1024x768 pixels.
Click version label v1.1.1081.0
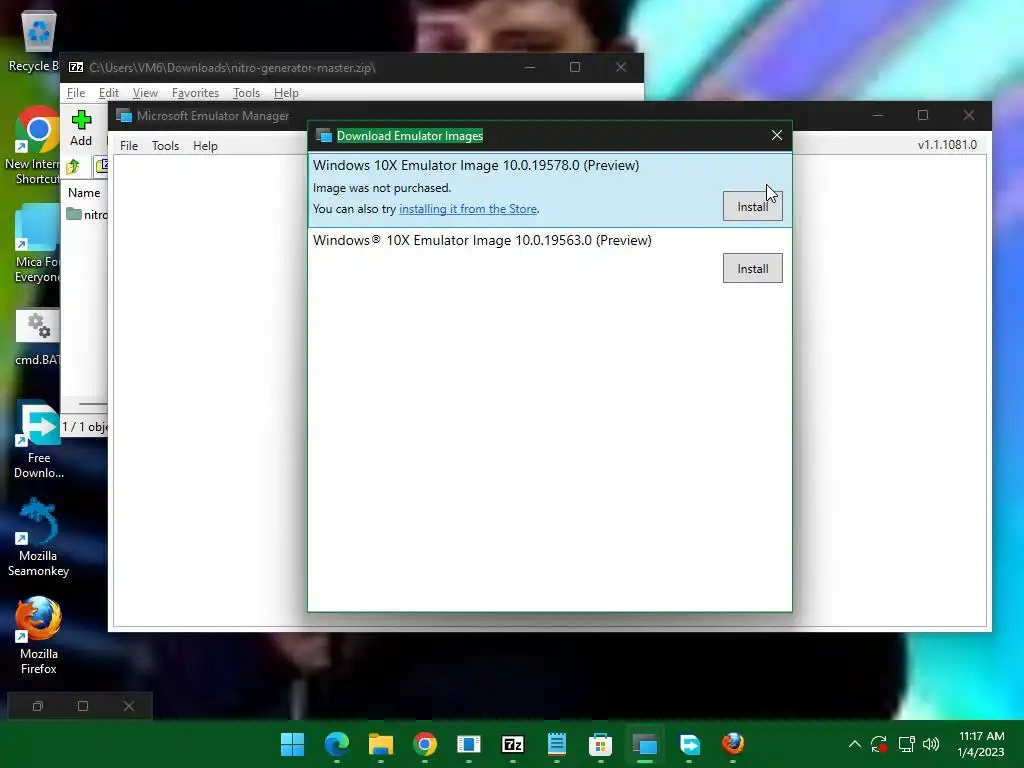click(x=947, y=145)
